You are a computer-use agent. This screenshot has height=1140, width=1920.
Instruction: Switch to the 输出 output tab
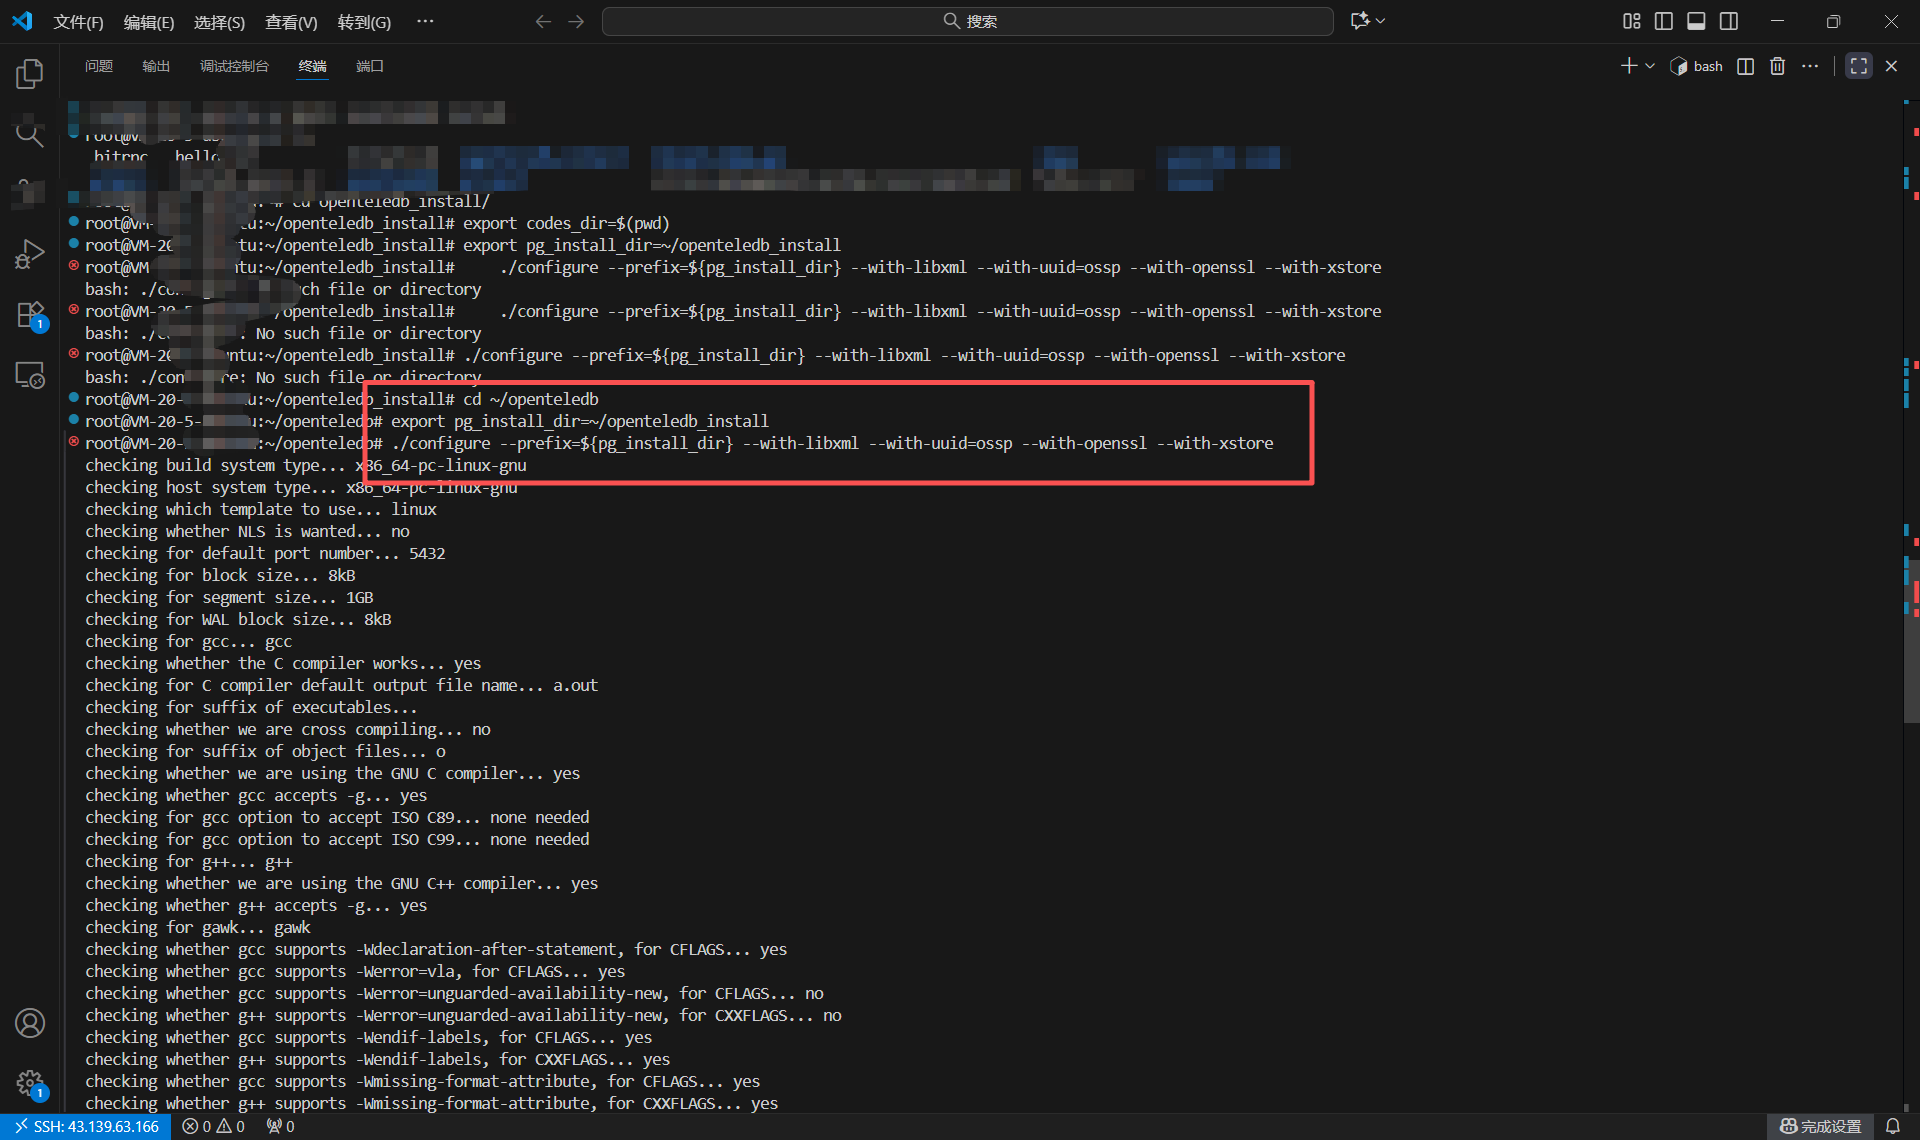coord(156,66)
